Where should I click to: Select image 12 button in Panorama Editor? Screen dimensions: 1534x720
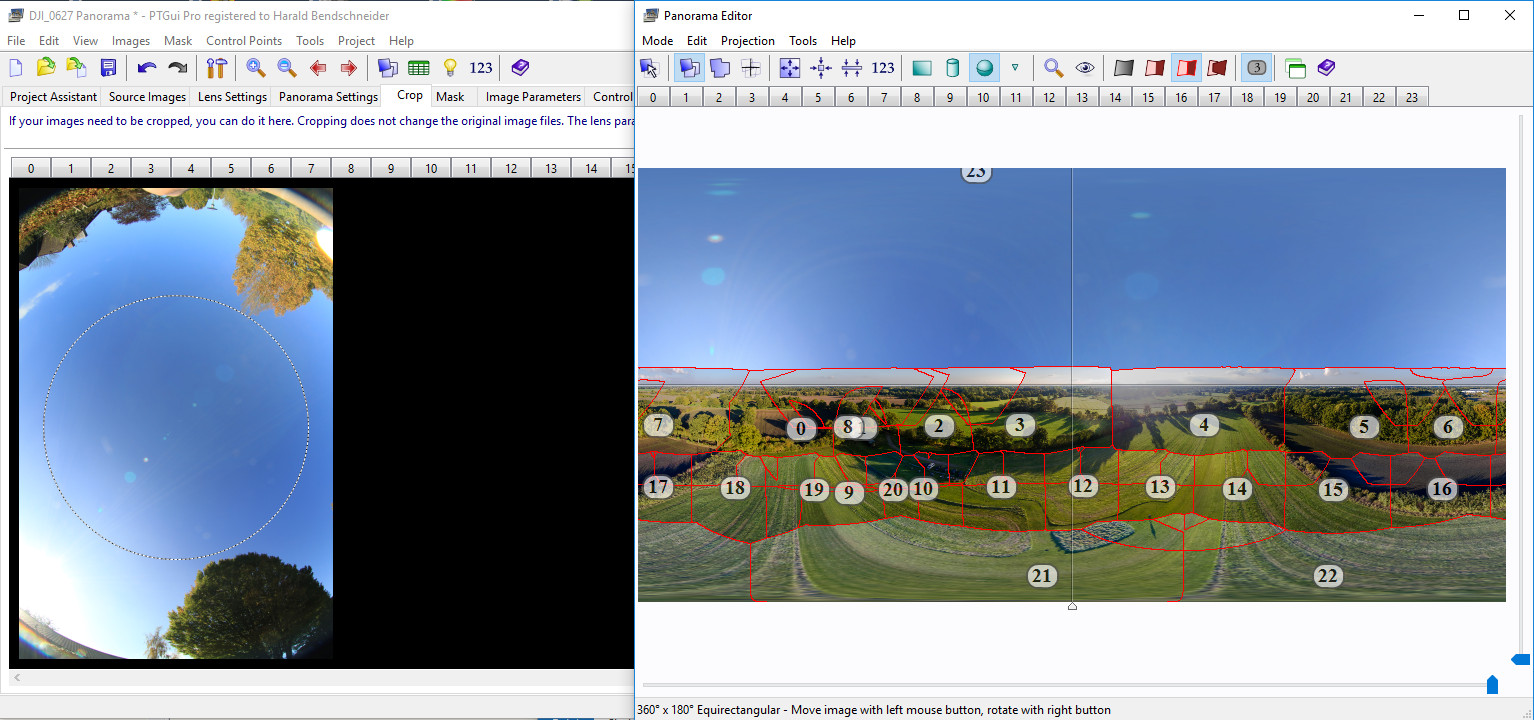(1049, 97)
